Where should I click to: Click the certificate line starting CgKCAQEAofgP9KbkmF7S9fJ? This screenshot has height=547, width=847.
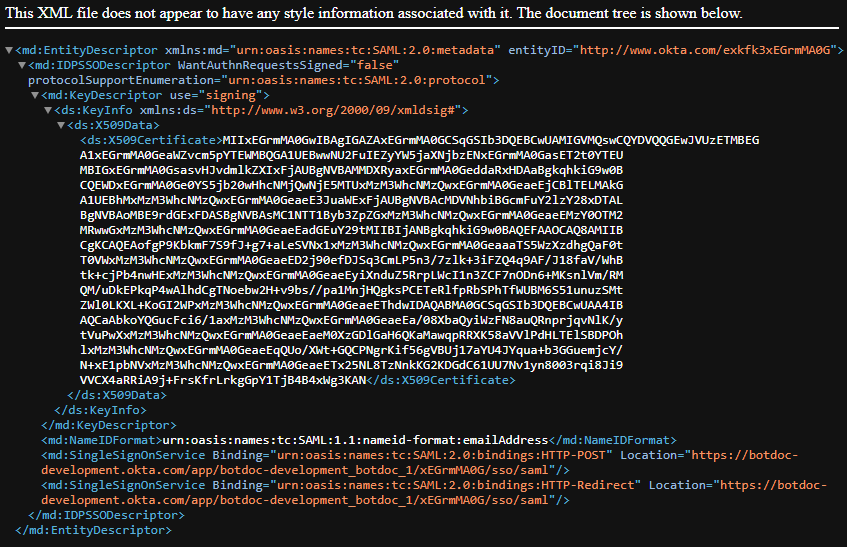coord(351,245)
